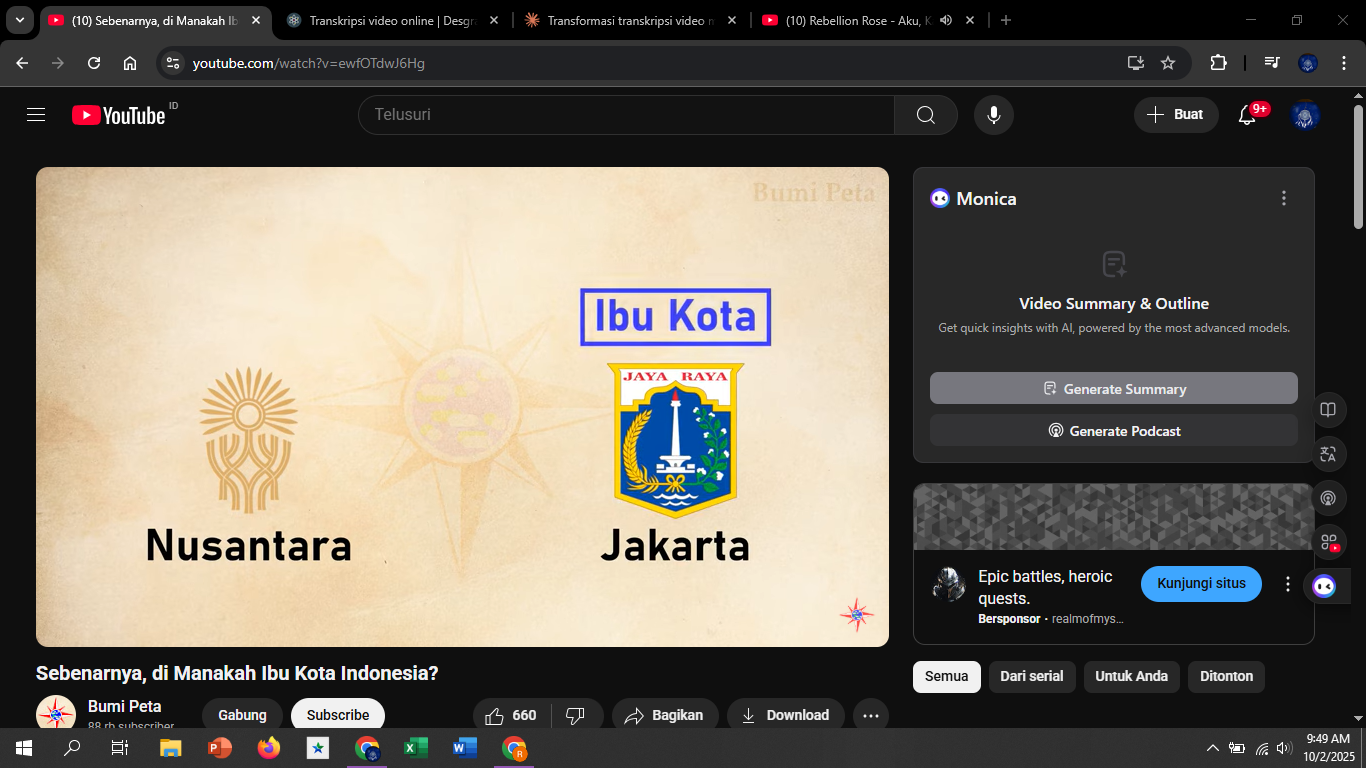The image size is (1366, 768).
Task: Go back to the previous page
Action: (22, 63)
